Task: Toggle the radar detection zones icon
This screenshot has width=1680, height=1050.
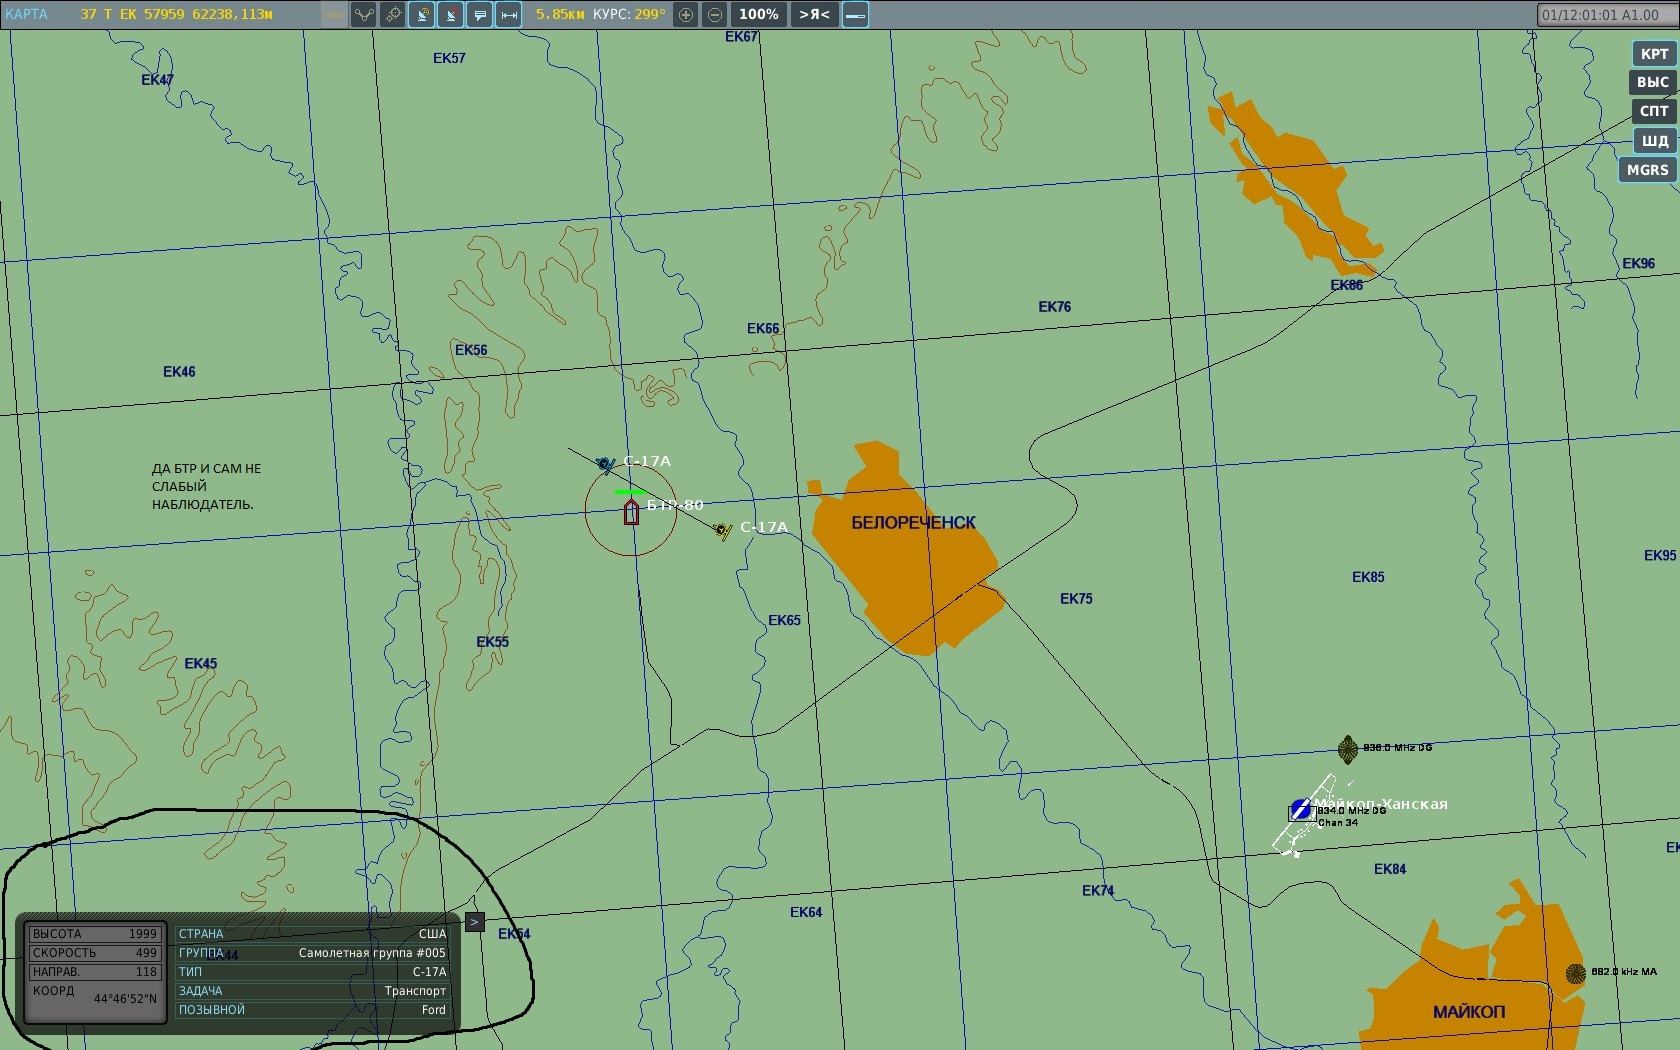Action: (x=422, y=14)
